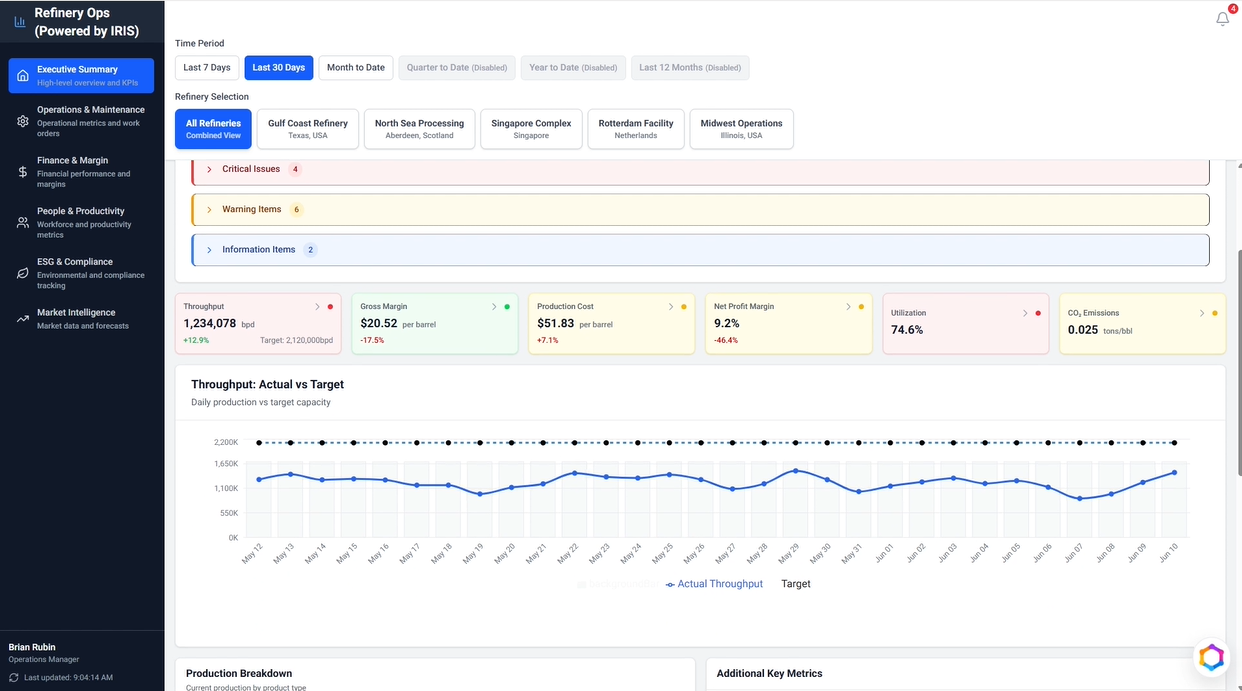Viewport: 1242px width, 691px height.
Task: Click the Market Intelligence trend icon
Action: click(23, 319)
